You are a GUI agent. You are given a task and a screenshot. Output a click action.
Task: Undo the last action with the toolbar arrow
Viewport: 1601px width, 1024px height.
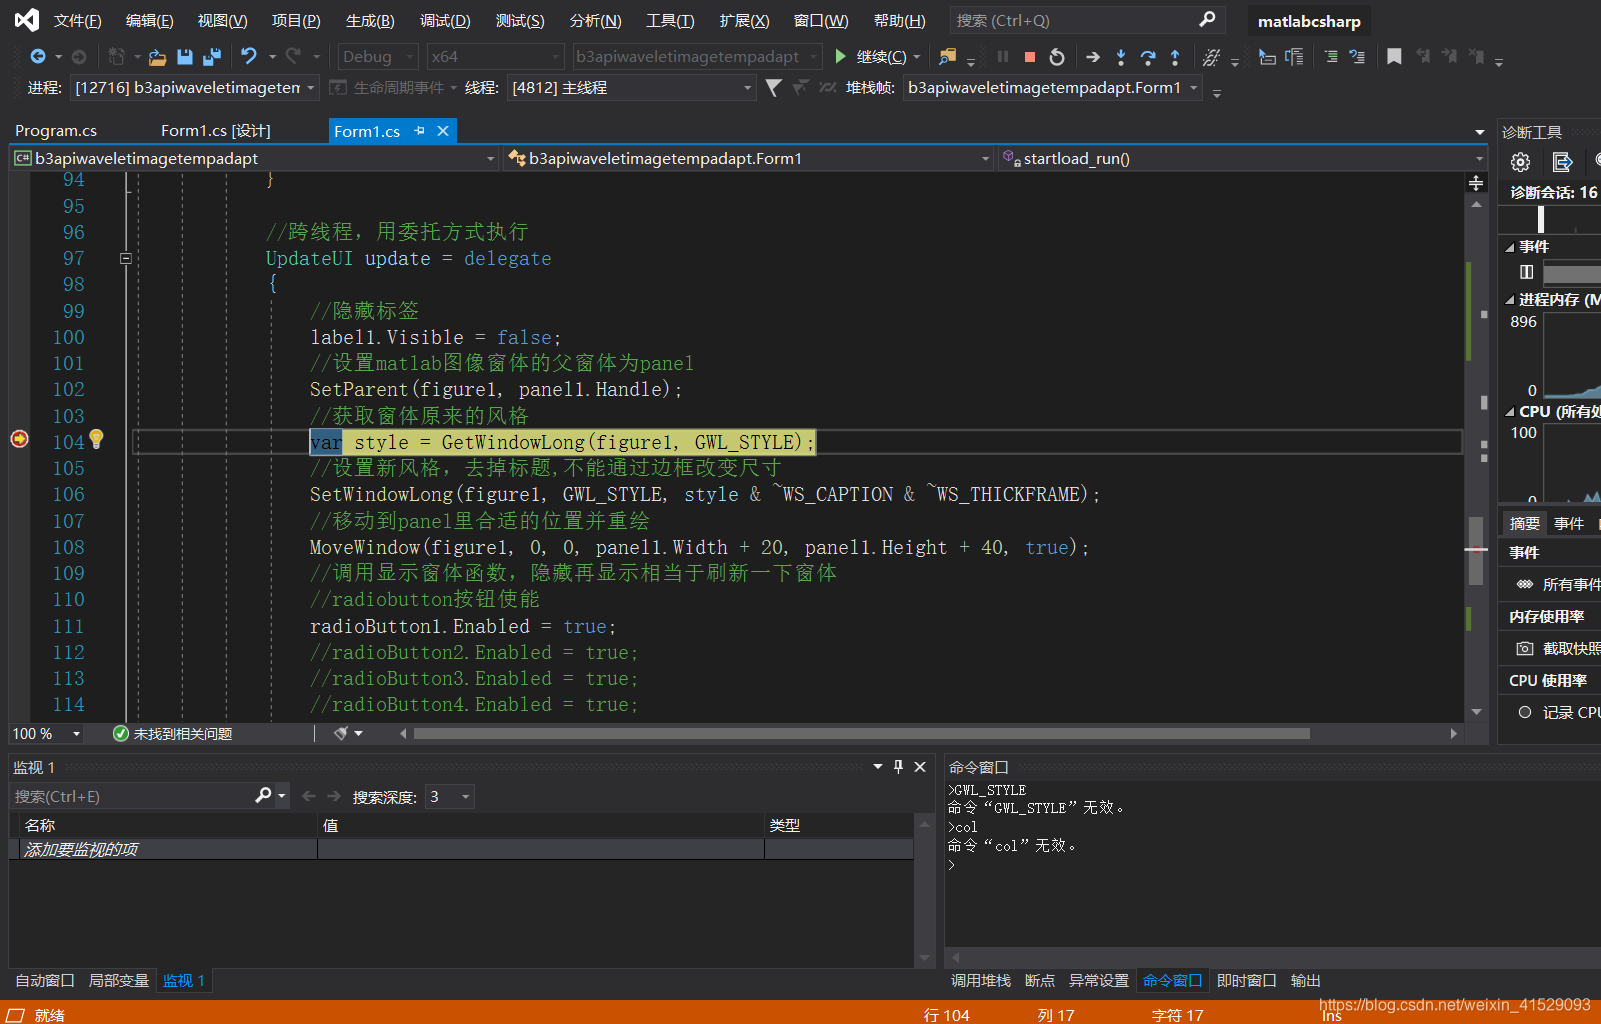point(249,57)
